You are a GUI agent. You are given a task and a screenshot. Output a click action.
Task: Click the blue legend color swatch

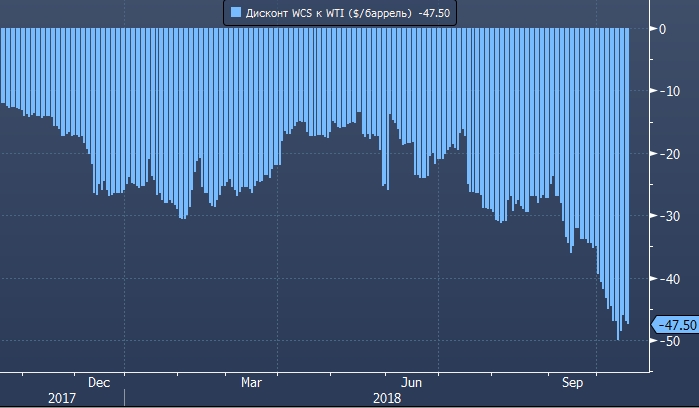click(x=236, y=13)
